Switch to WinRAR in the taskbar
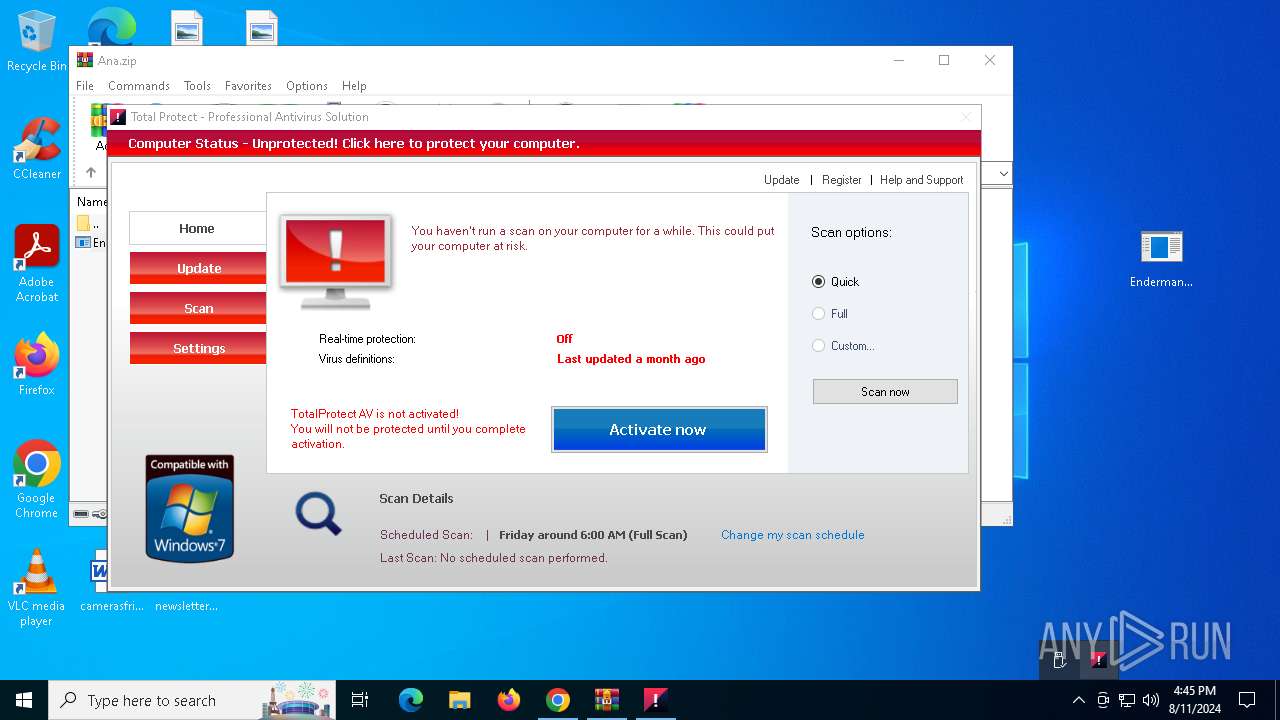Image resolution: width=1280 pixels, height=720 pixels. click(x=606, y=700)
